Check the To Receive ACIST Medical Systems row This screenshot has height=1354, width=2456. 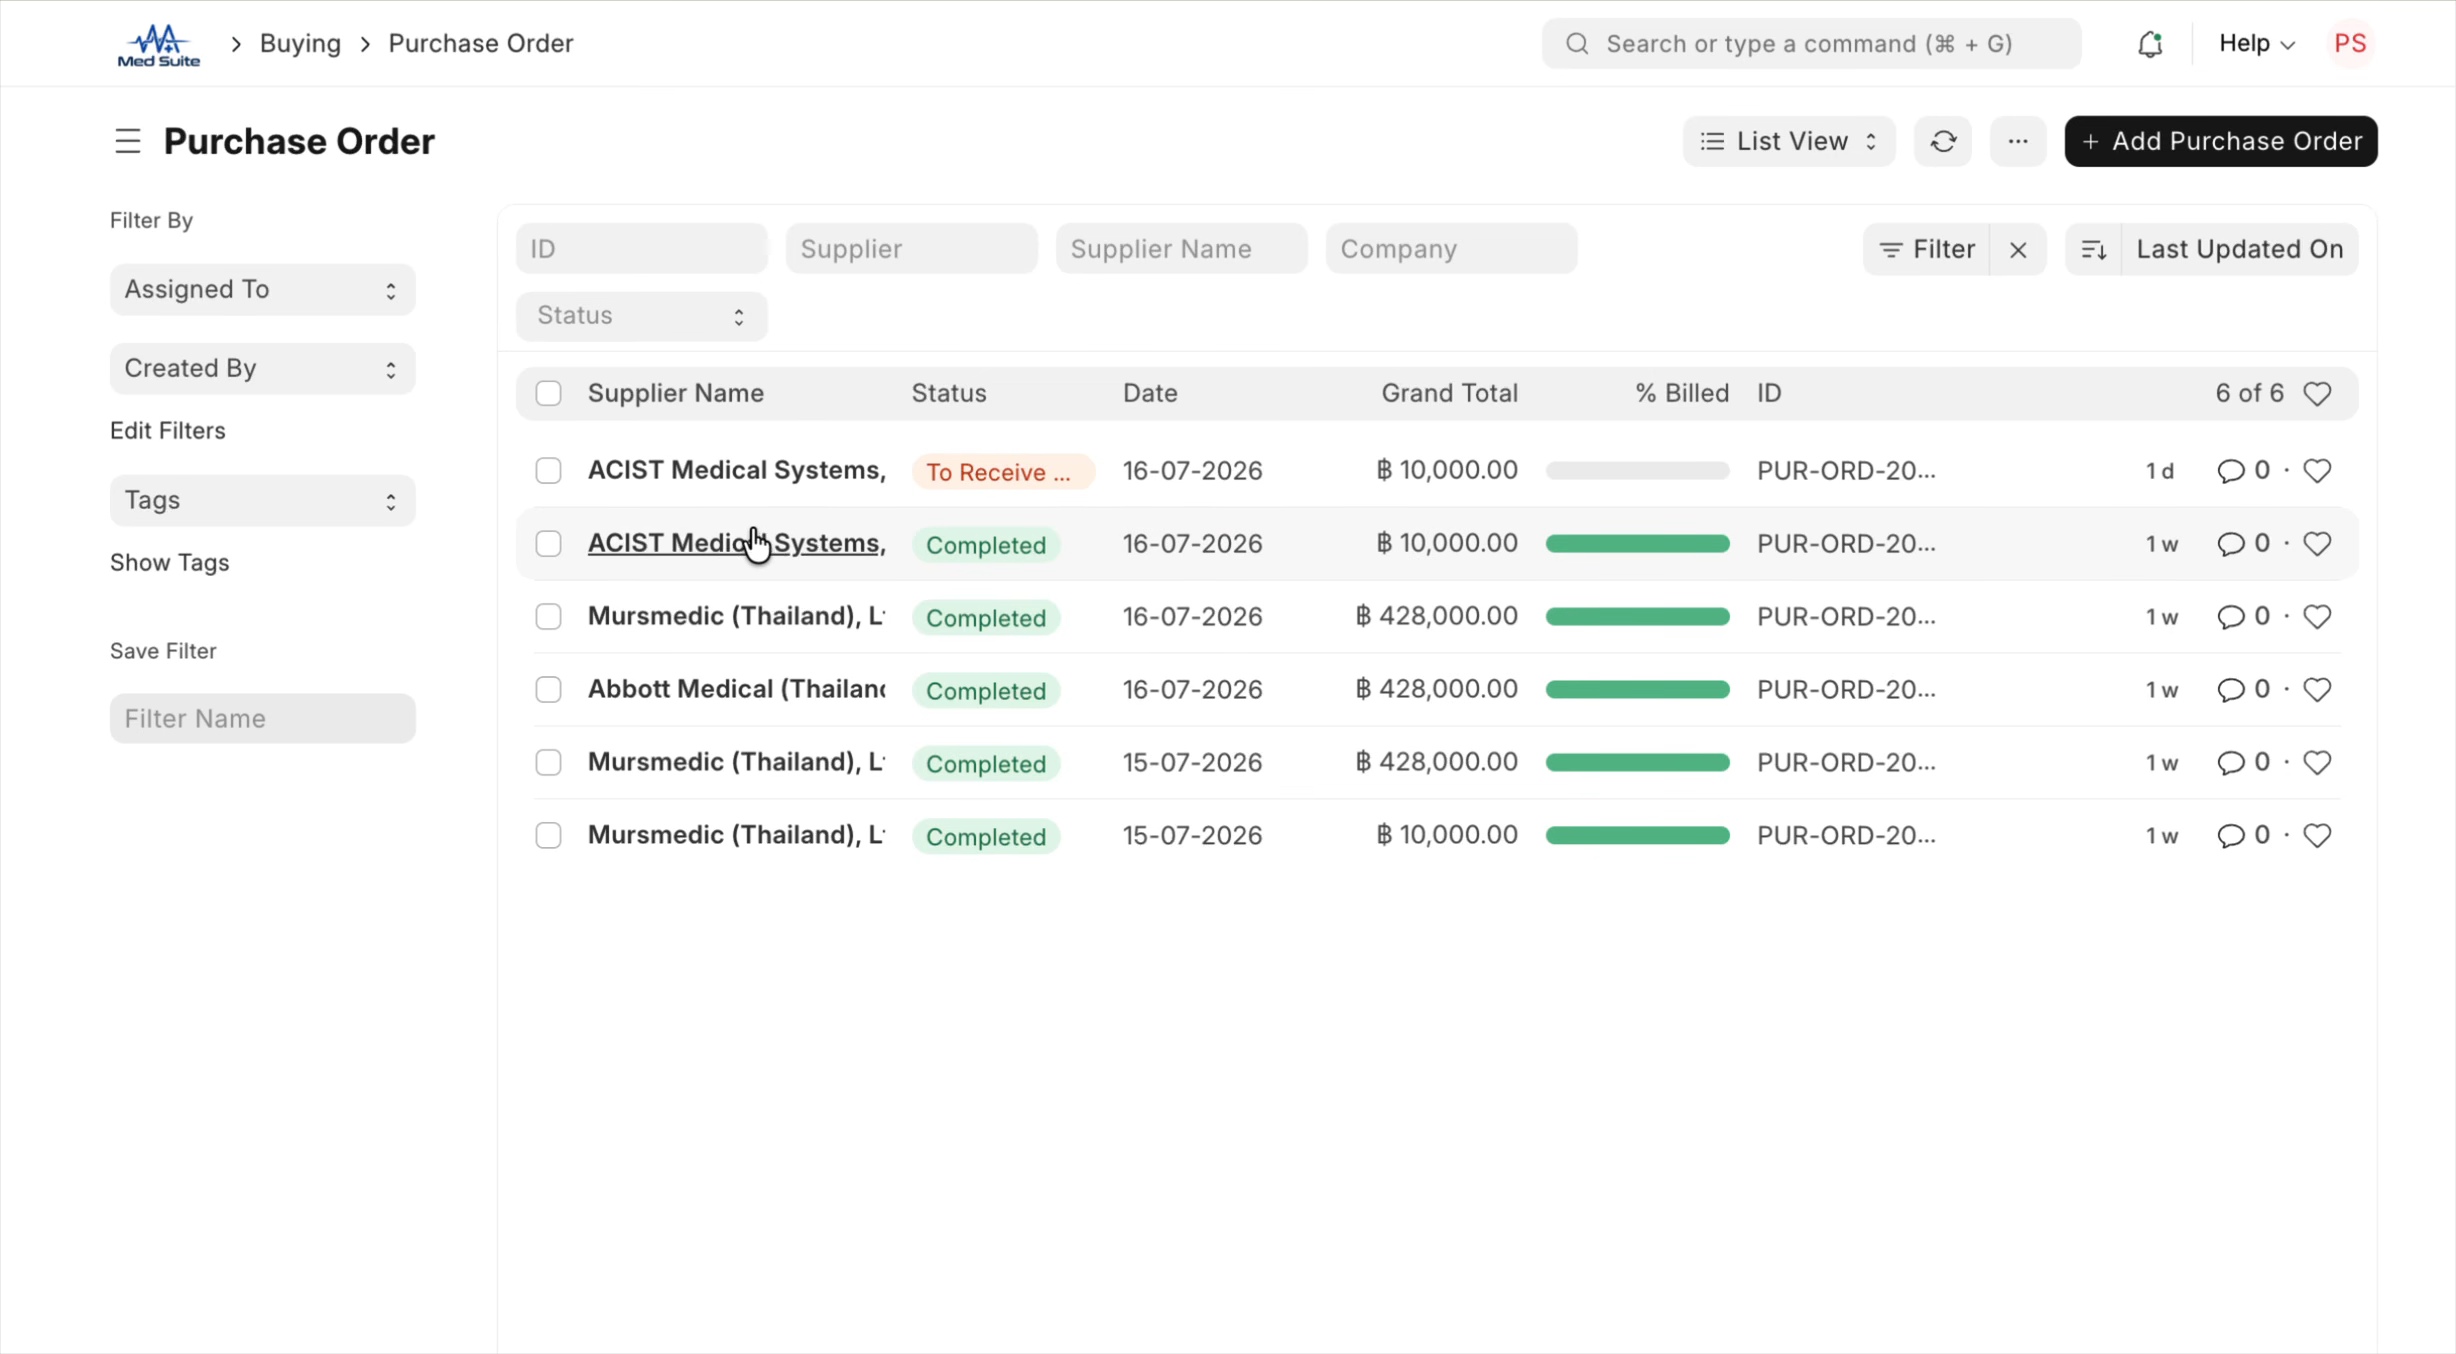(548, 471)
